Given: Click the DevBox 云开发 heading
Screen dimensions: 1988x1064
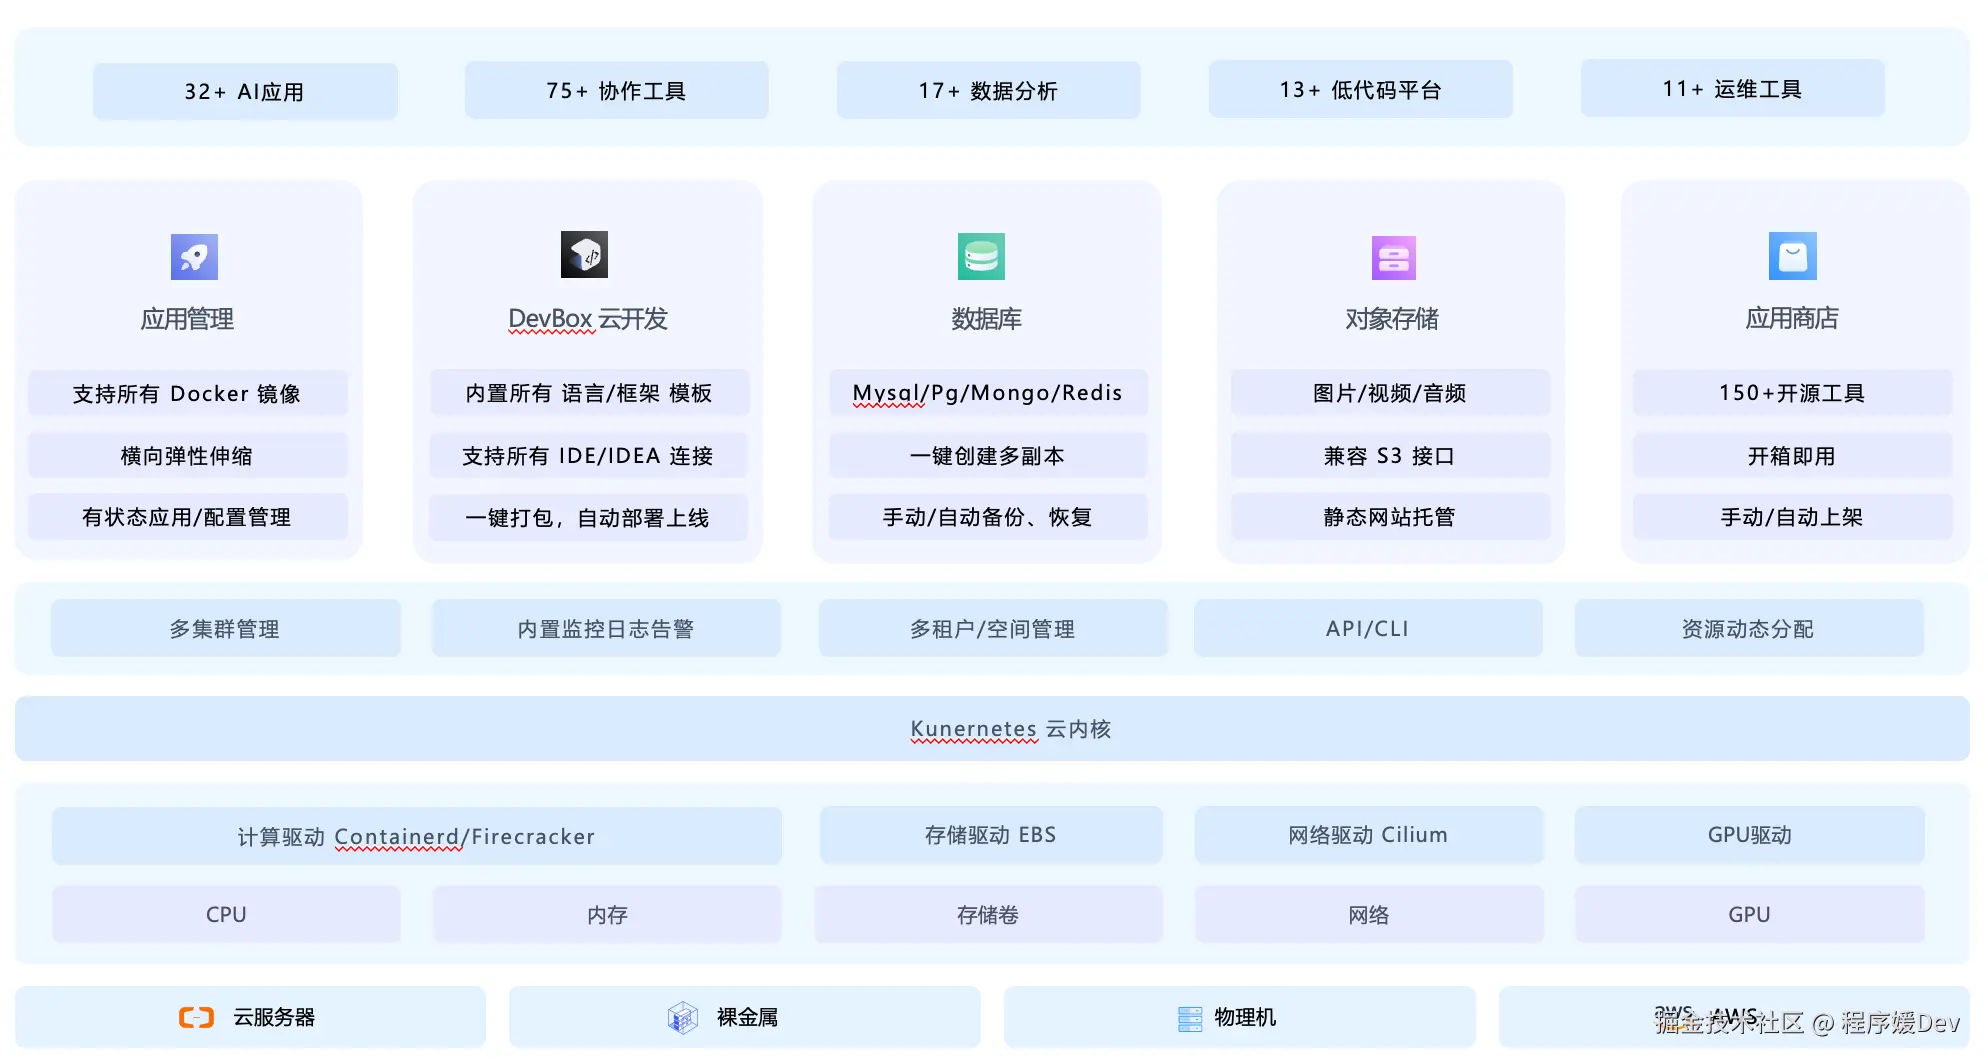Looking at the screenshot, I should pyautogui.click(x=588, y=319).
